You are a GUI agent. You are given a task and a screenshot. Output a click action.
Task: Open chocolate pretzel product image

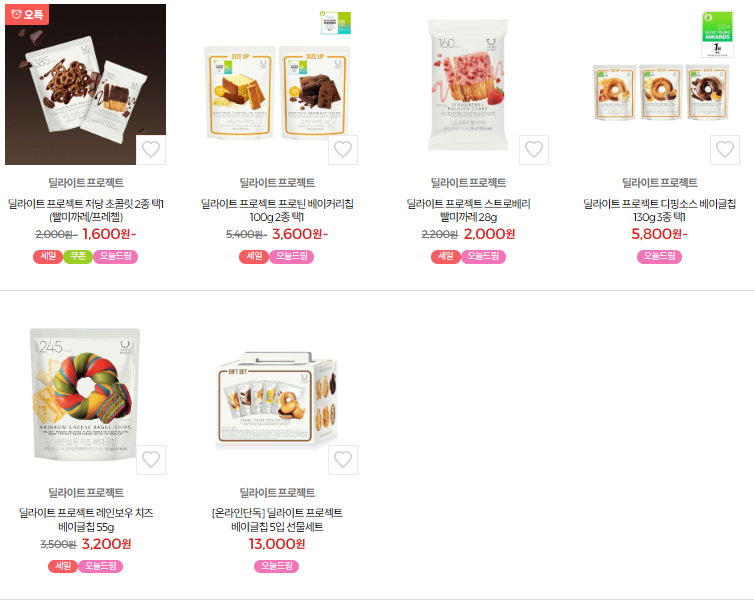[x=86, y=85]
